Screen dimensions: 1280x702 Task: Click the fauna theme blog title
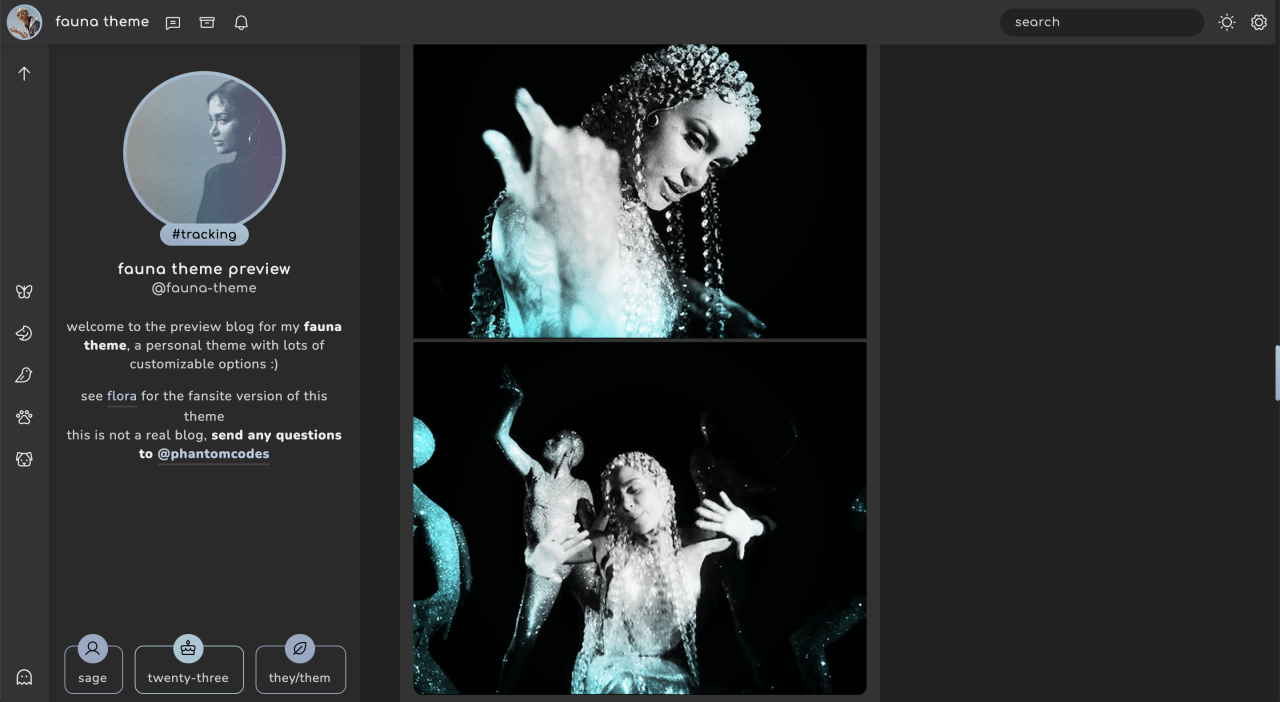[x=102, y=21]
